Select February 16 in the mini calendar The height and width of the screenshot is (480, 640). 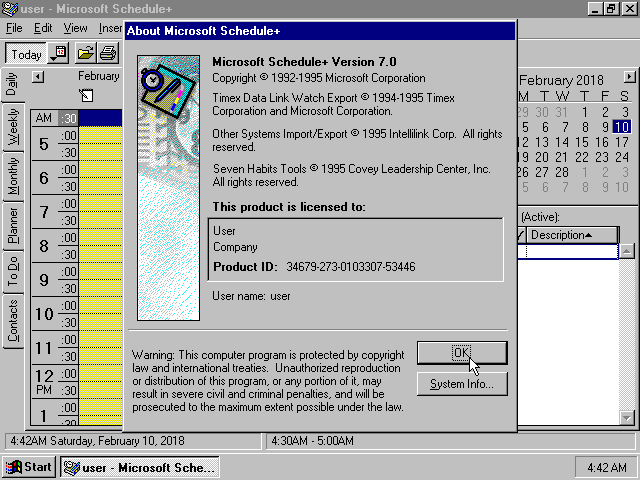point(603,142)
